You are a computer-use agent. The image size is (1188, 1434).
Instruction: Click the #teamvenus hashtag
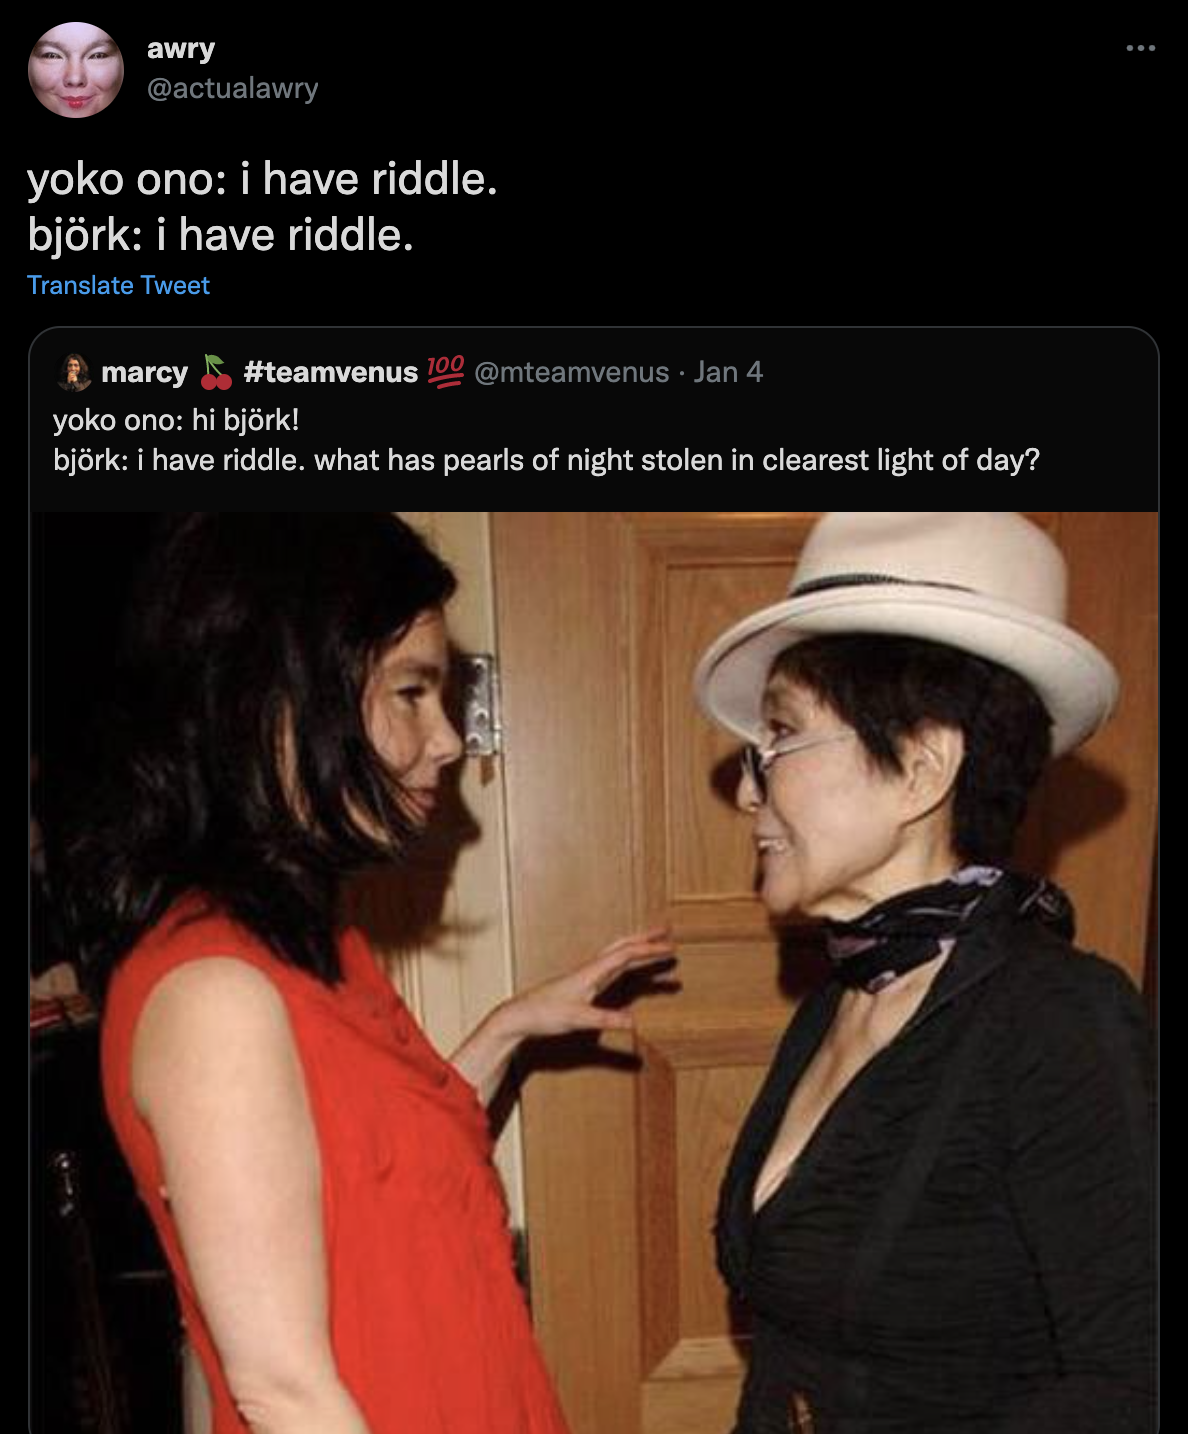tap(329, 371)
